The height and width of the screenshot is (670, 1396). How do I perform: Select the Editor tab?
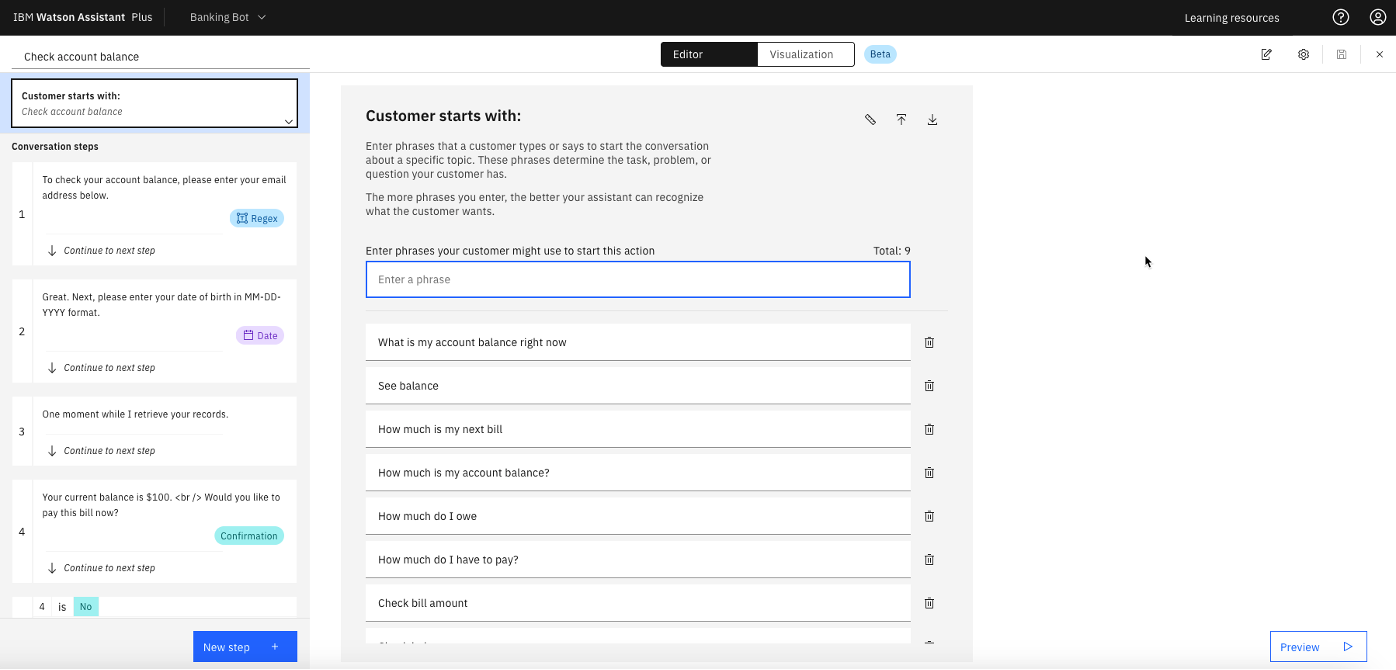click(688, 54)
